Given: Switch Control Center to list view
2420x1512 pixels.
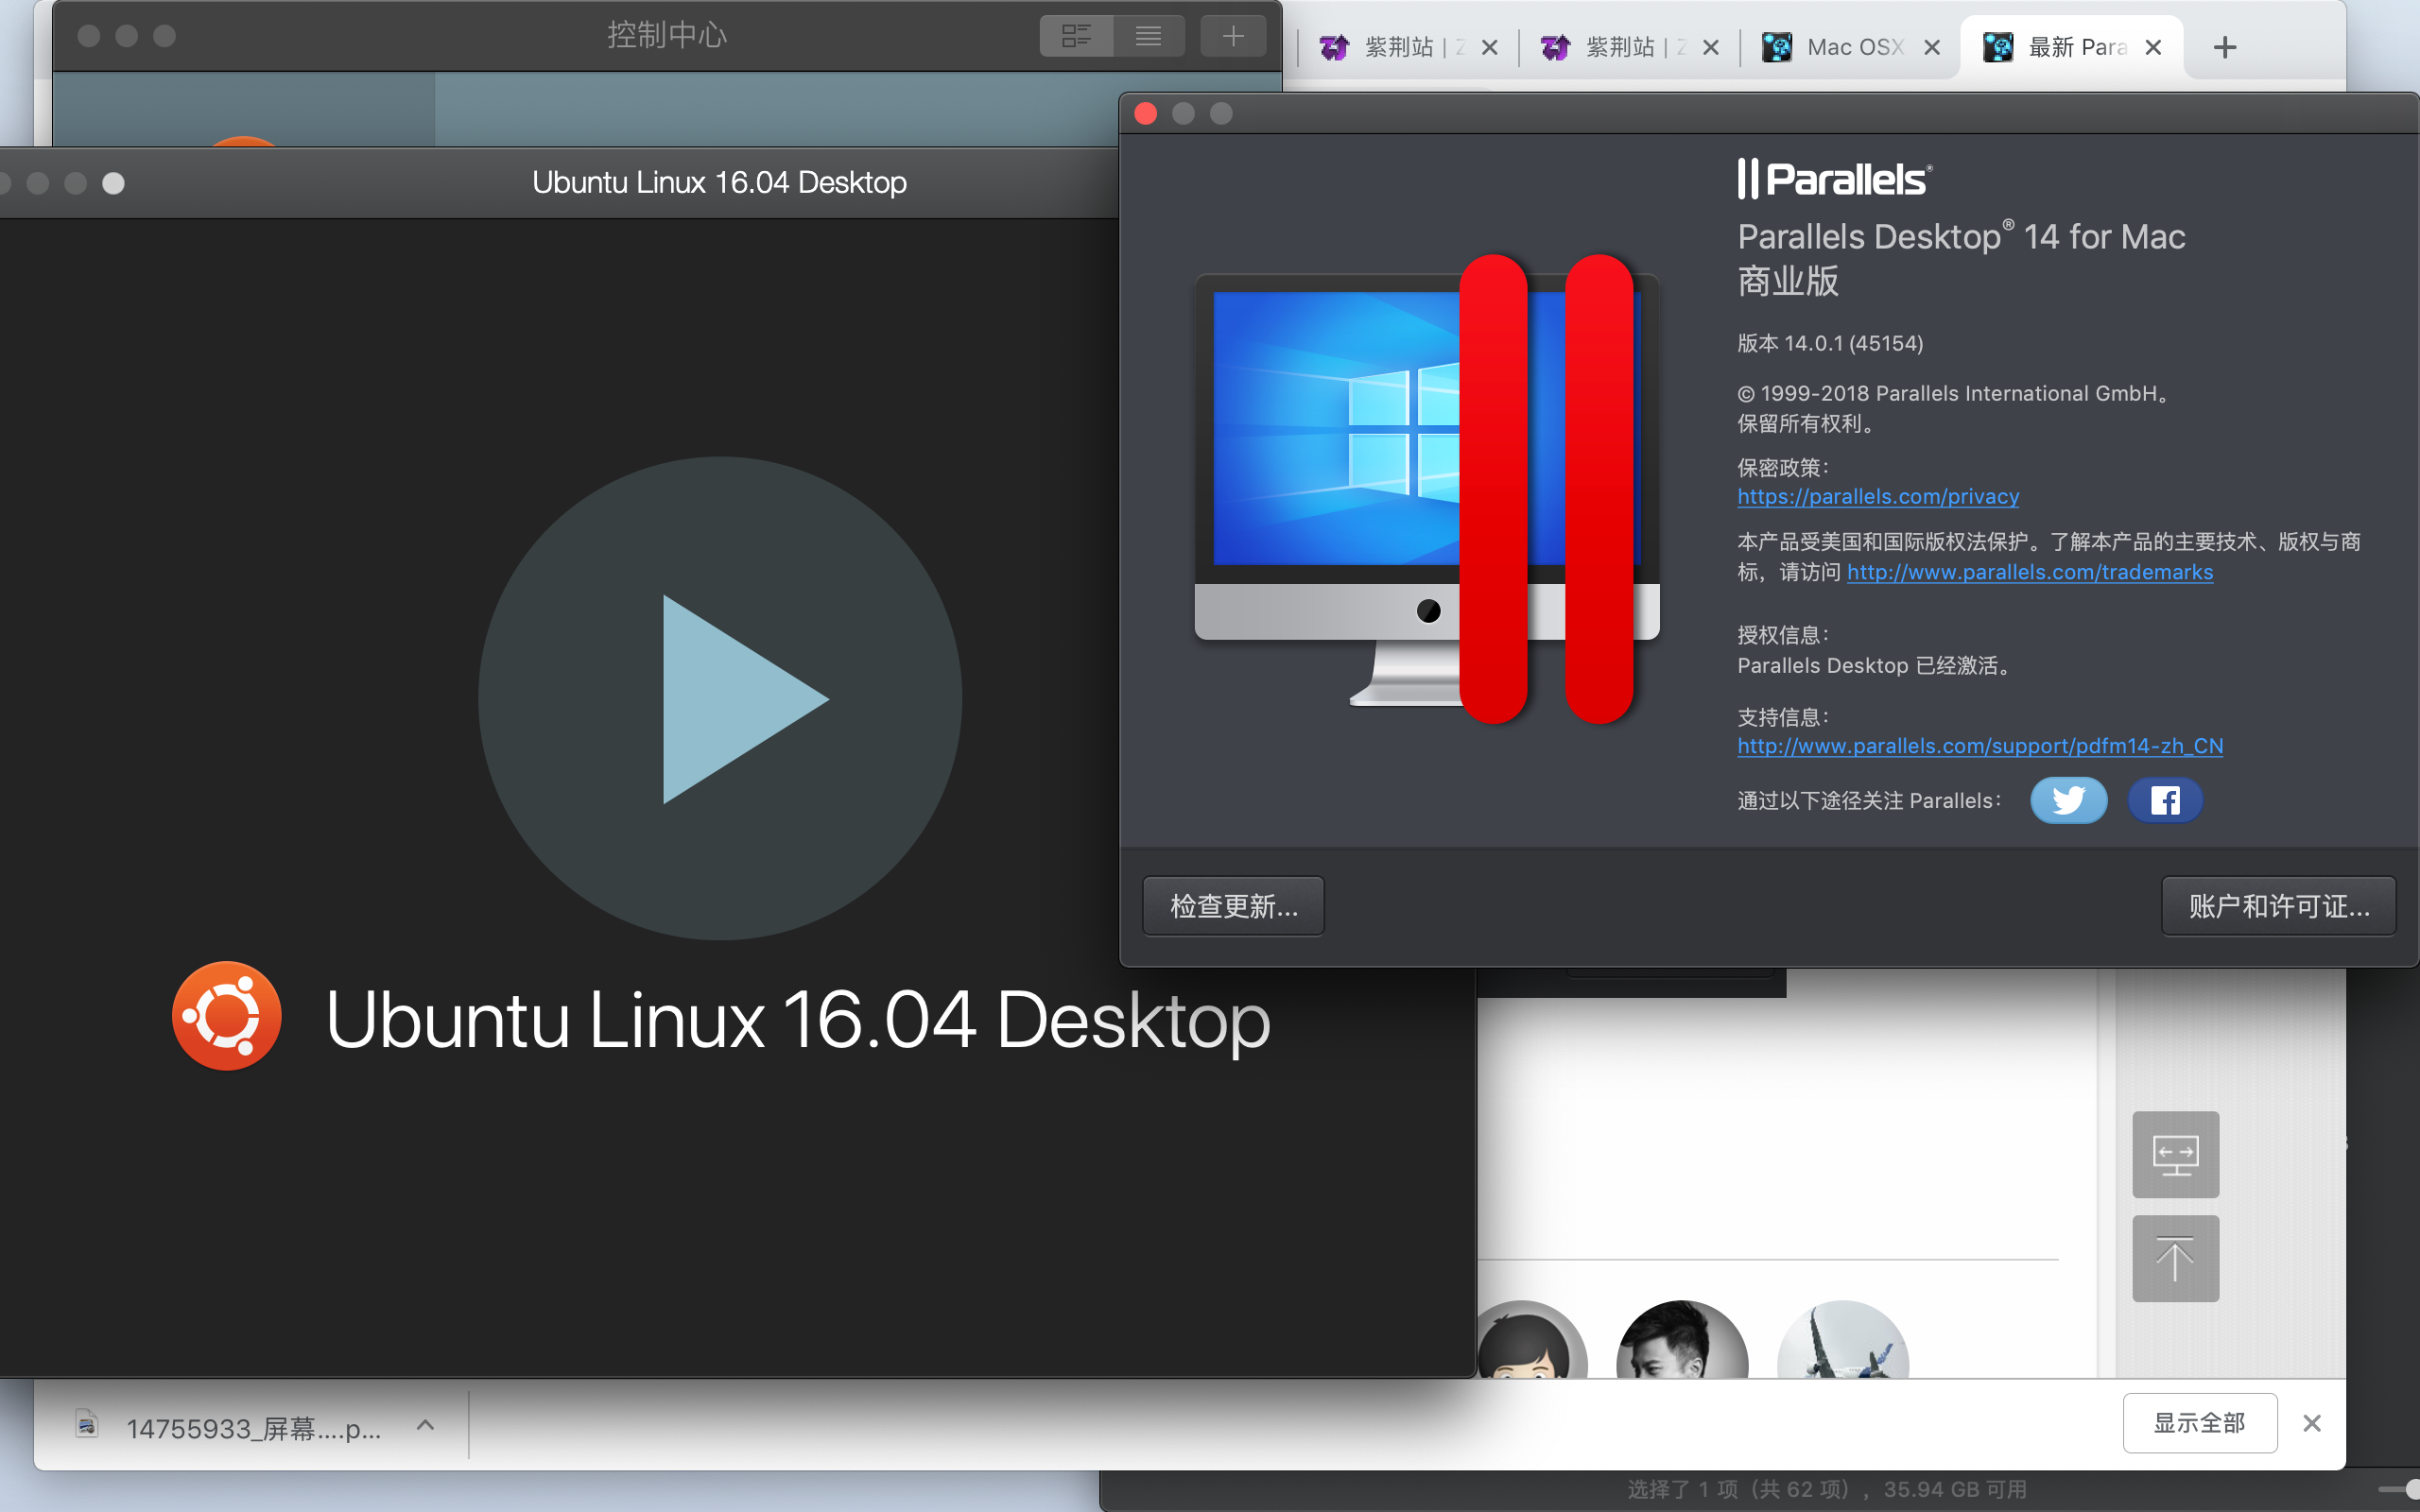Looking at the screenshot, I should click(x=1148, y=36).
